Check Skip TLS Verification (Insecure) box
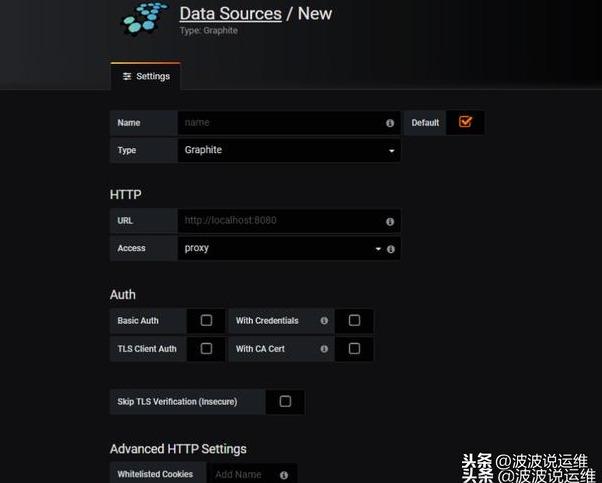Image resolution: width=602 pixels, height=483 pixels. point(285,401)
